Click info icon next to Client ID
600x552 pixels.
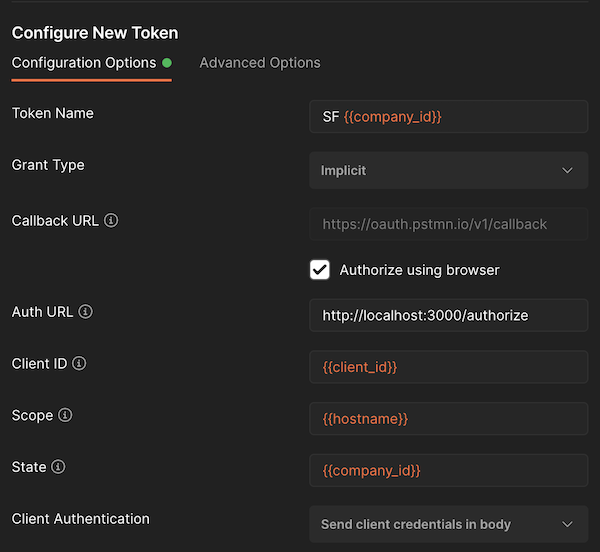click(x=80, y=364)
